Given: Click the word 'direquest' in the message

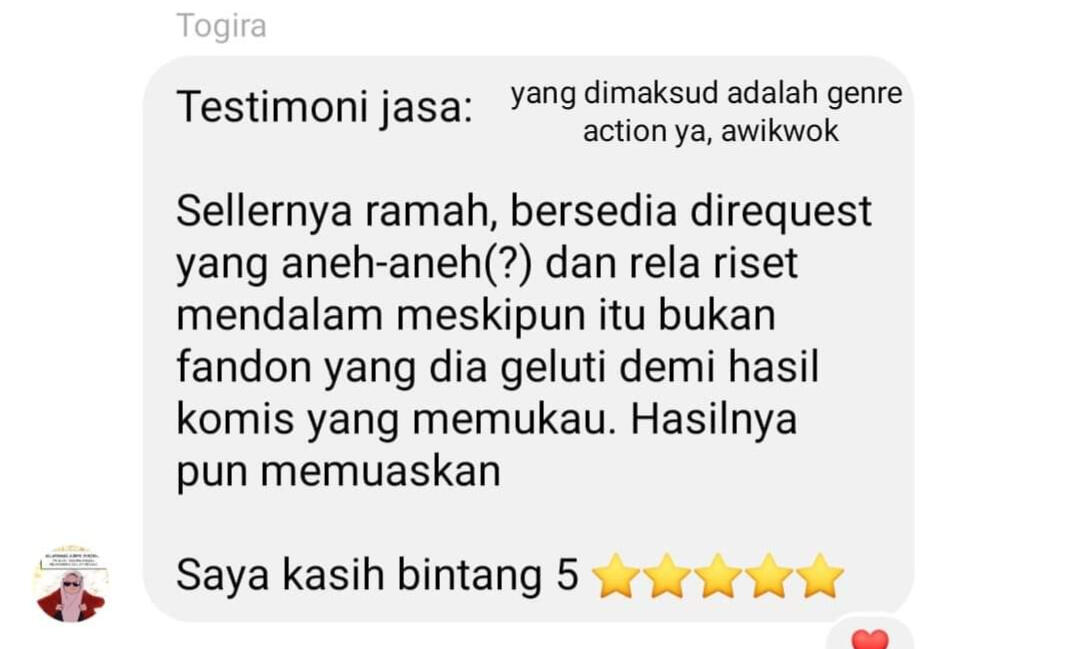Looking at the screenshot, I should coord(780,212).
